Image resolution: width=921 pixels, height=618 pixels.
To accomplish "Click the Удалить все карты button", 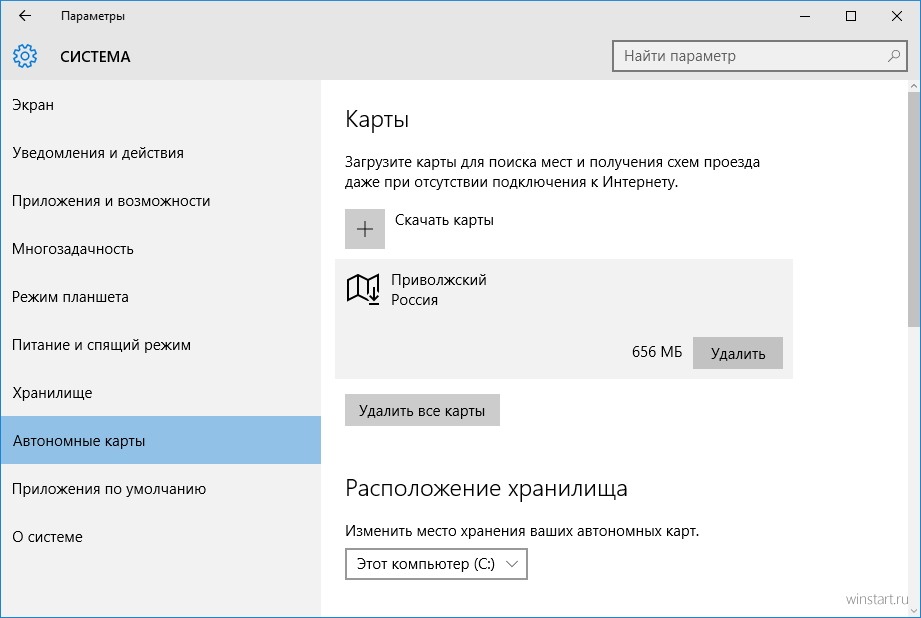I will coord(422,410).
